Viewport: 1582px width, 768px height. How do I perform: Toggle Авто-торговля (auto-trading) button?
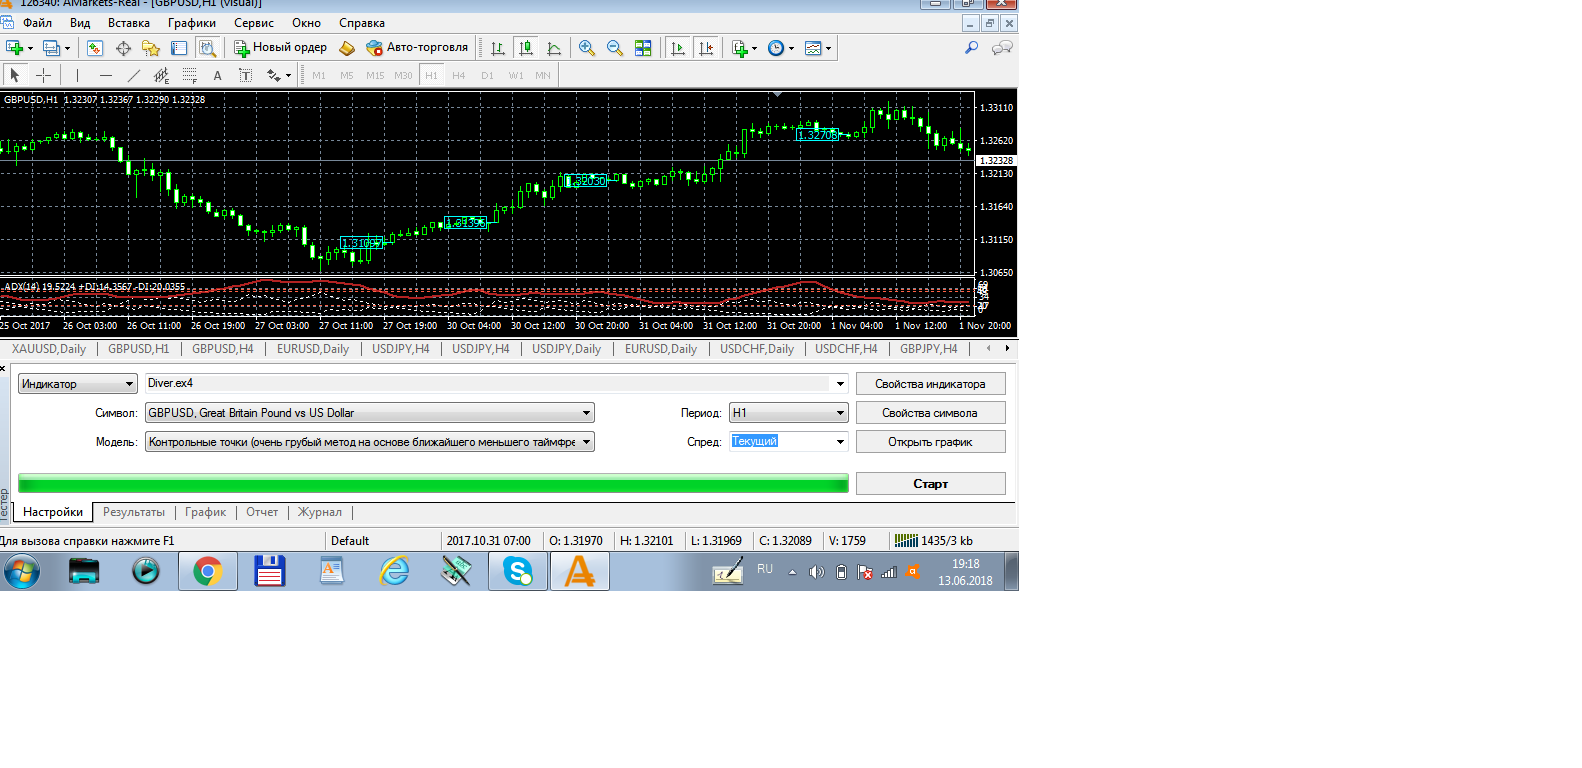coord(417,48)
